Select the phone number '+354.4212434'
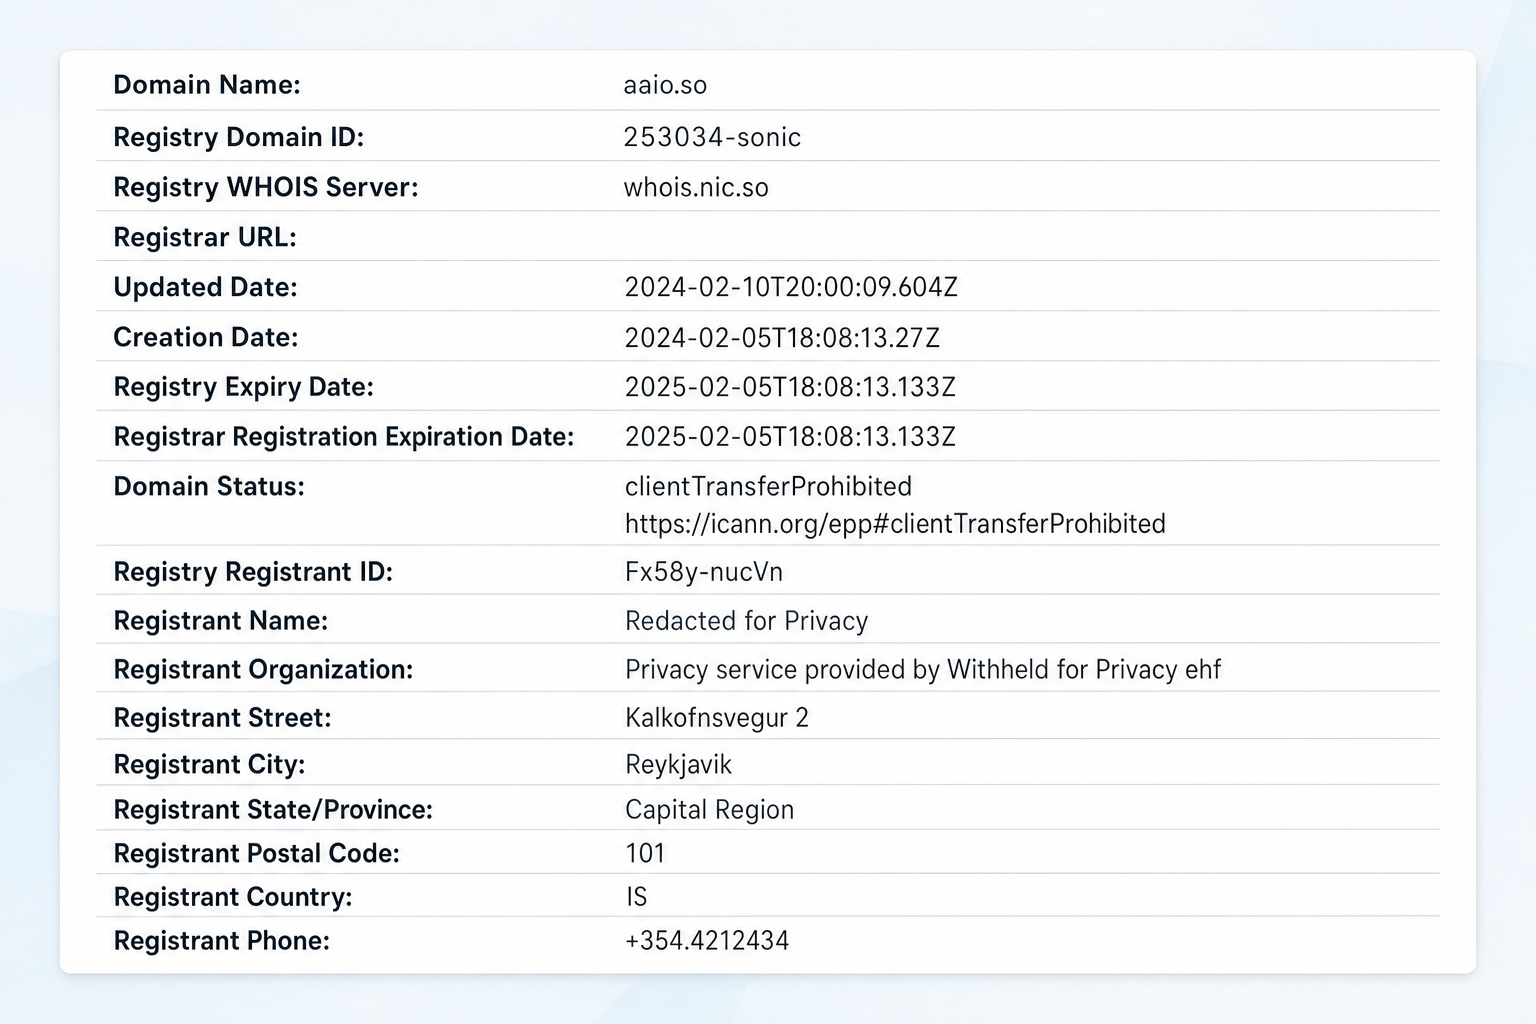This screenshot has width=1536, height=1024. pyautogui.click(x=707, y=941)
